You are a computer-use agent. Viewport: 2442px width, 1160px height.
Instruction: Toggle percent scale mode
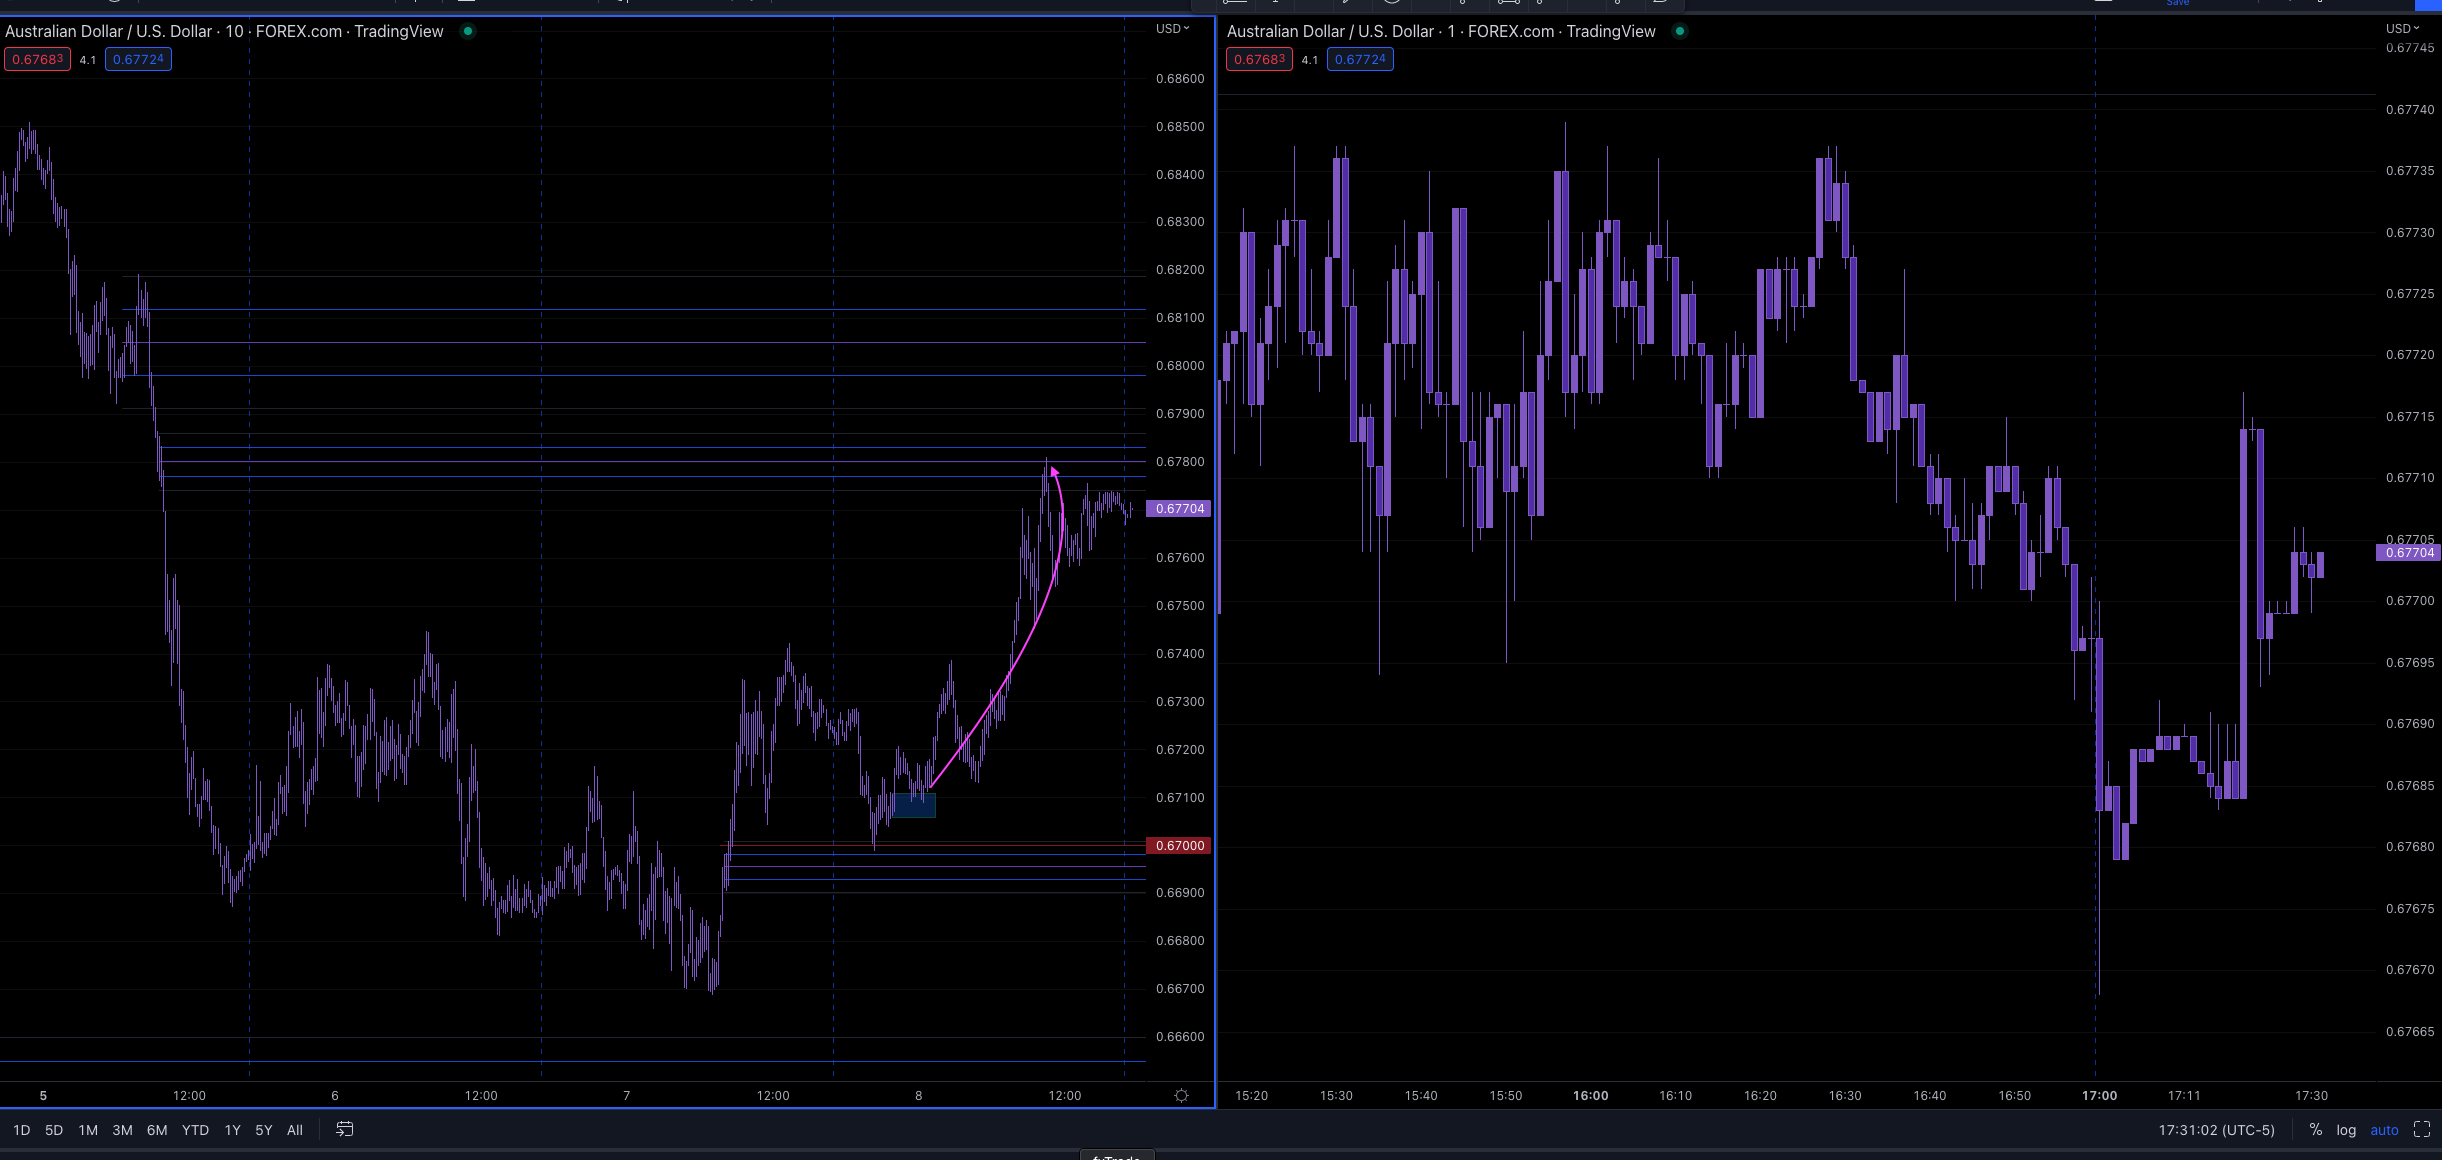2315,1129
